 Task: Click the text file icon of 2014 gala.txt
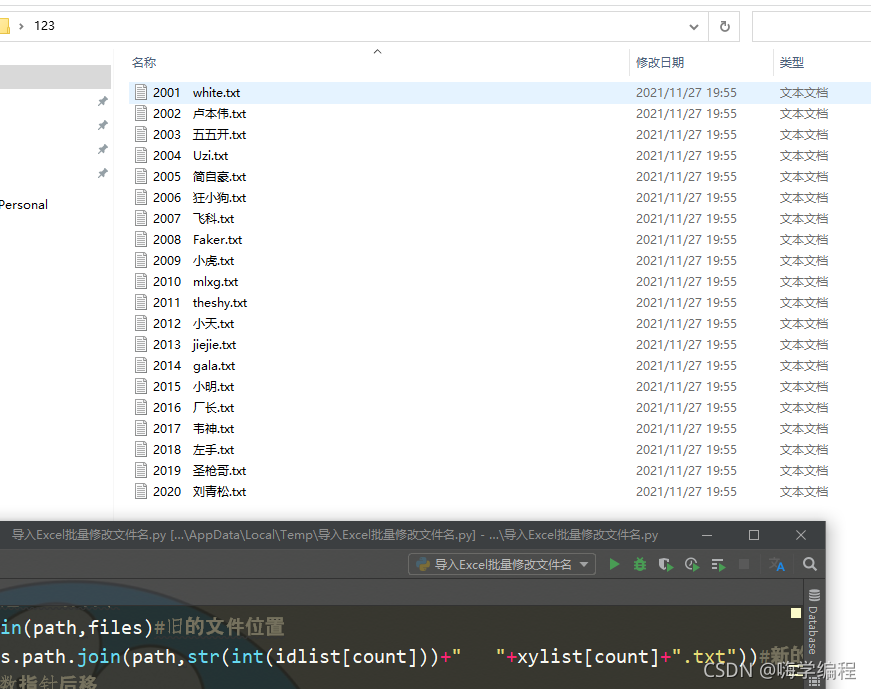coord(141,366)
